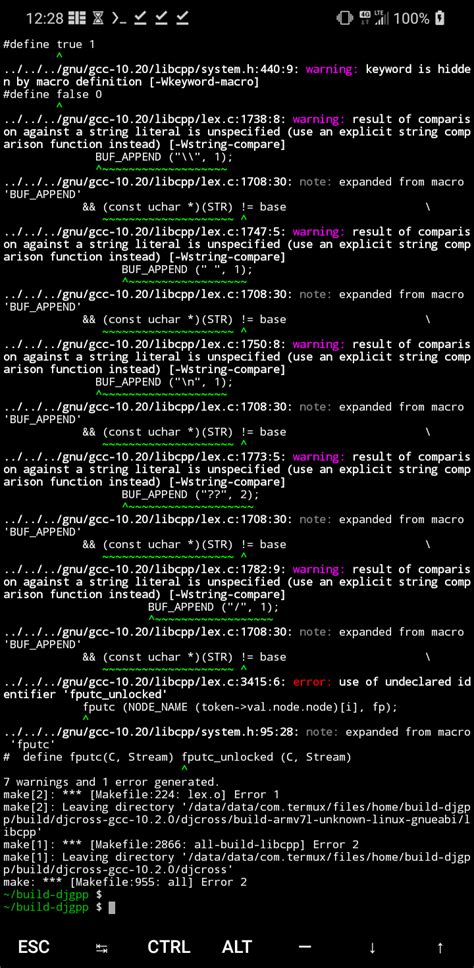474x968 pixels.
Task: Toggle the CTRL modifier key
Action: (169, 947)
